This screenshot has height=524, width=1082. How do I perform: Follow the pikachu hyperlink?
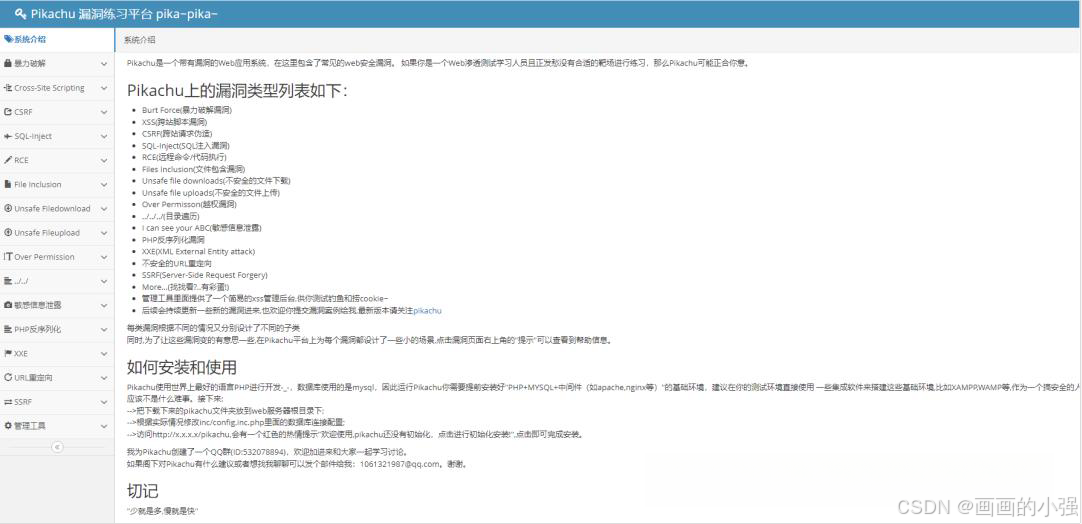(427, 311)
